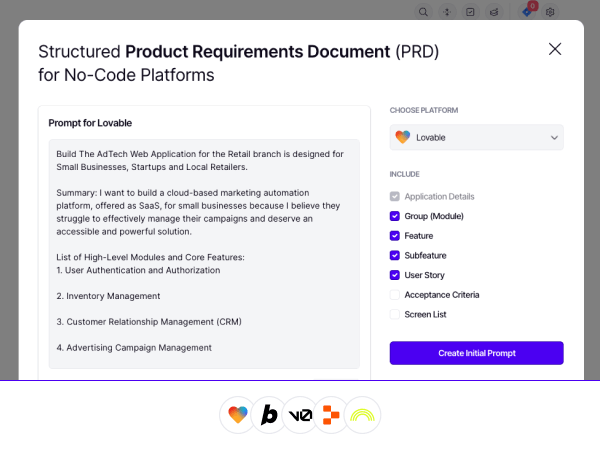Click the blue diamond notification icon with badge
Image resolution: width=600 pixels, height=450 pixels.
(x=527, y=12)
